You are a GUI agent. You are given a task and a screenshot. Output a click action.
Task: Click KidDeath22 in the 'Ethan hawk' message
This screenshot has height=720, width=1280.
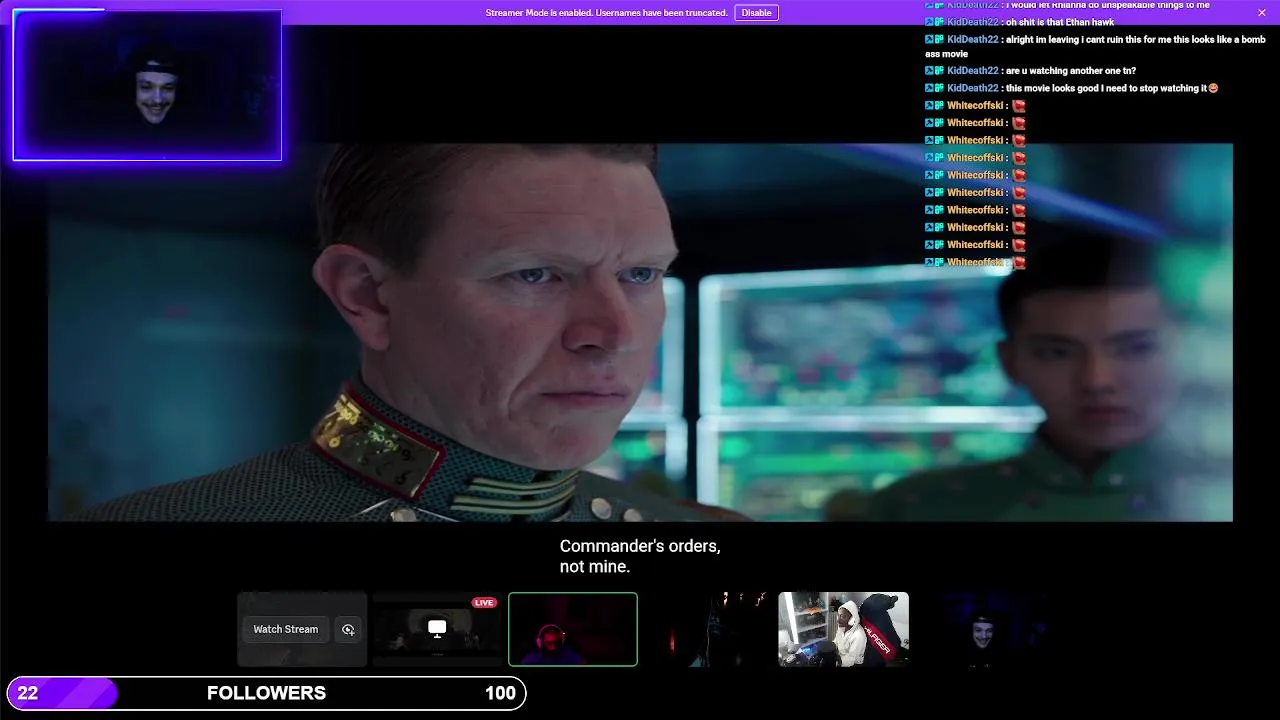(972, 22)
